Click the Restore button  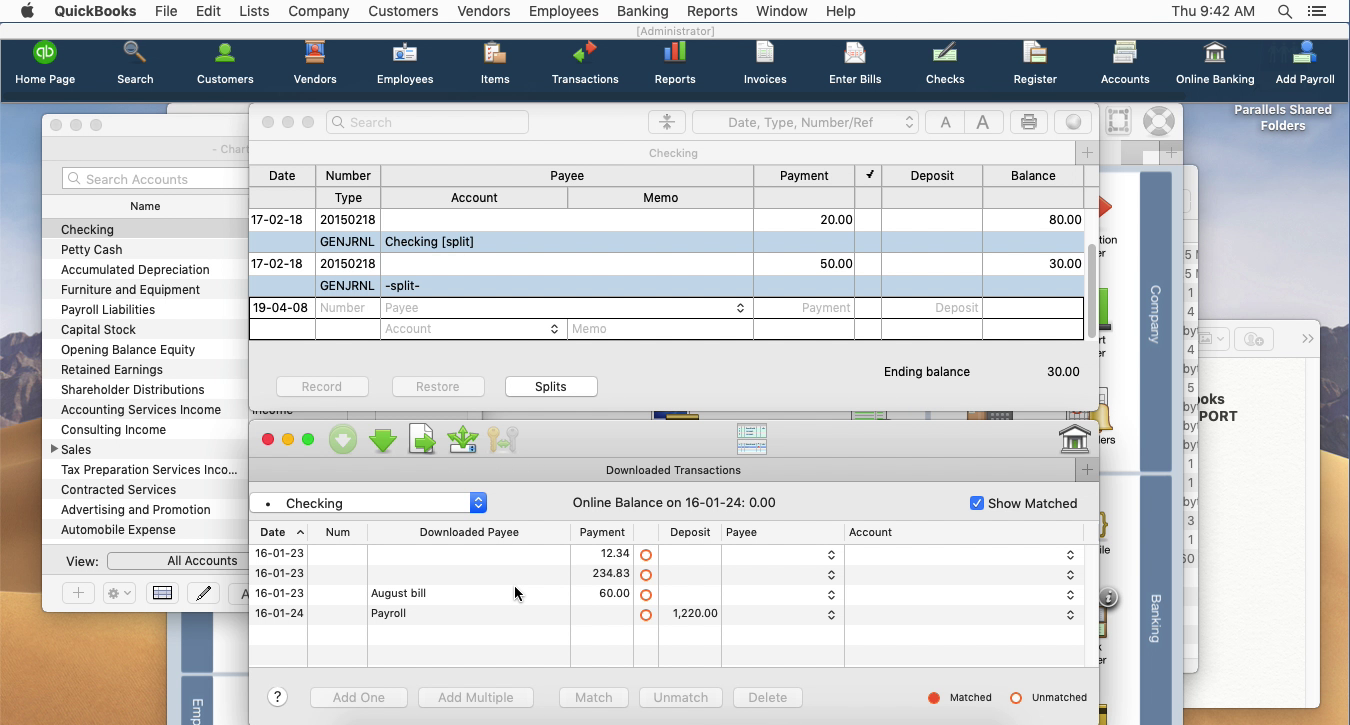pos(438,387)
